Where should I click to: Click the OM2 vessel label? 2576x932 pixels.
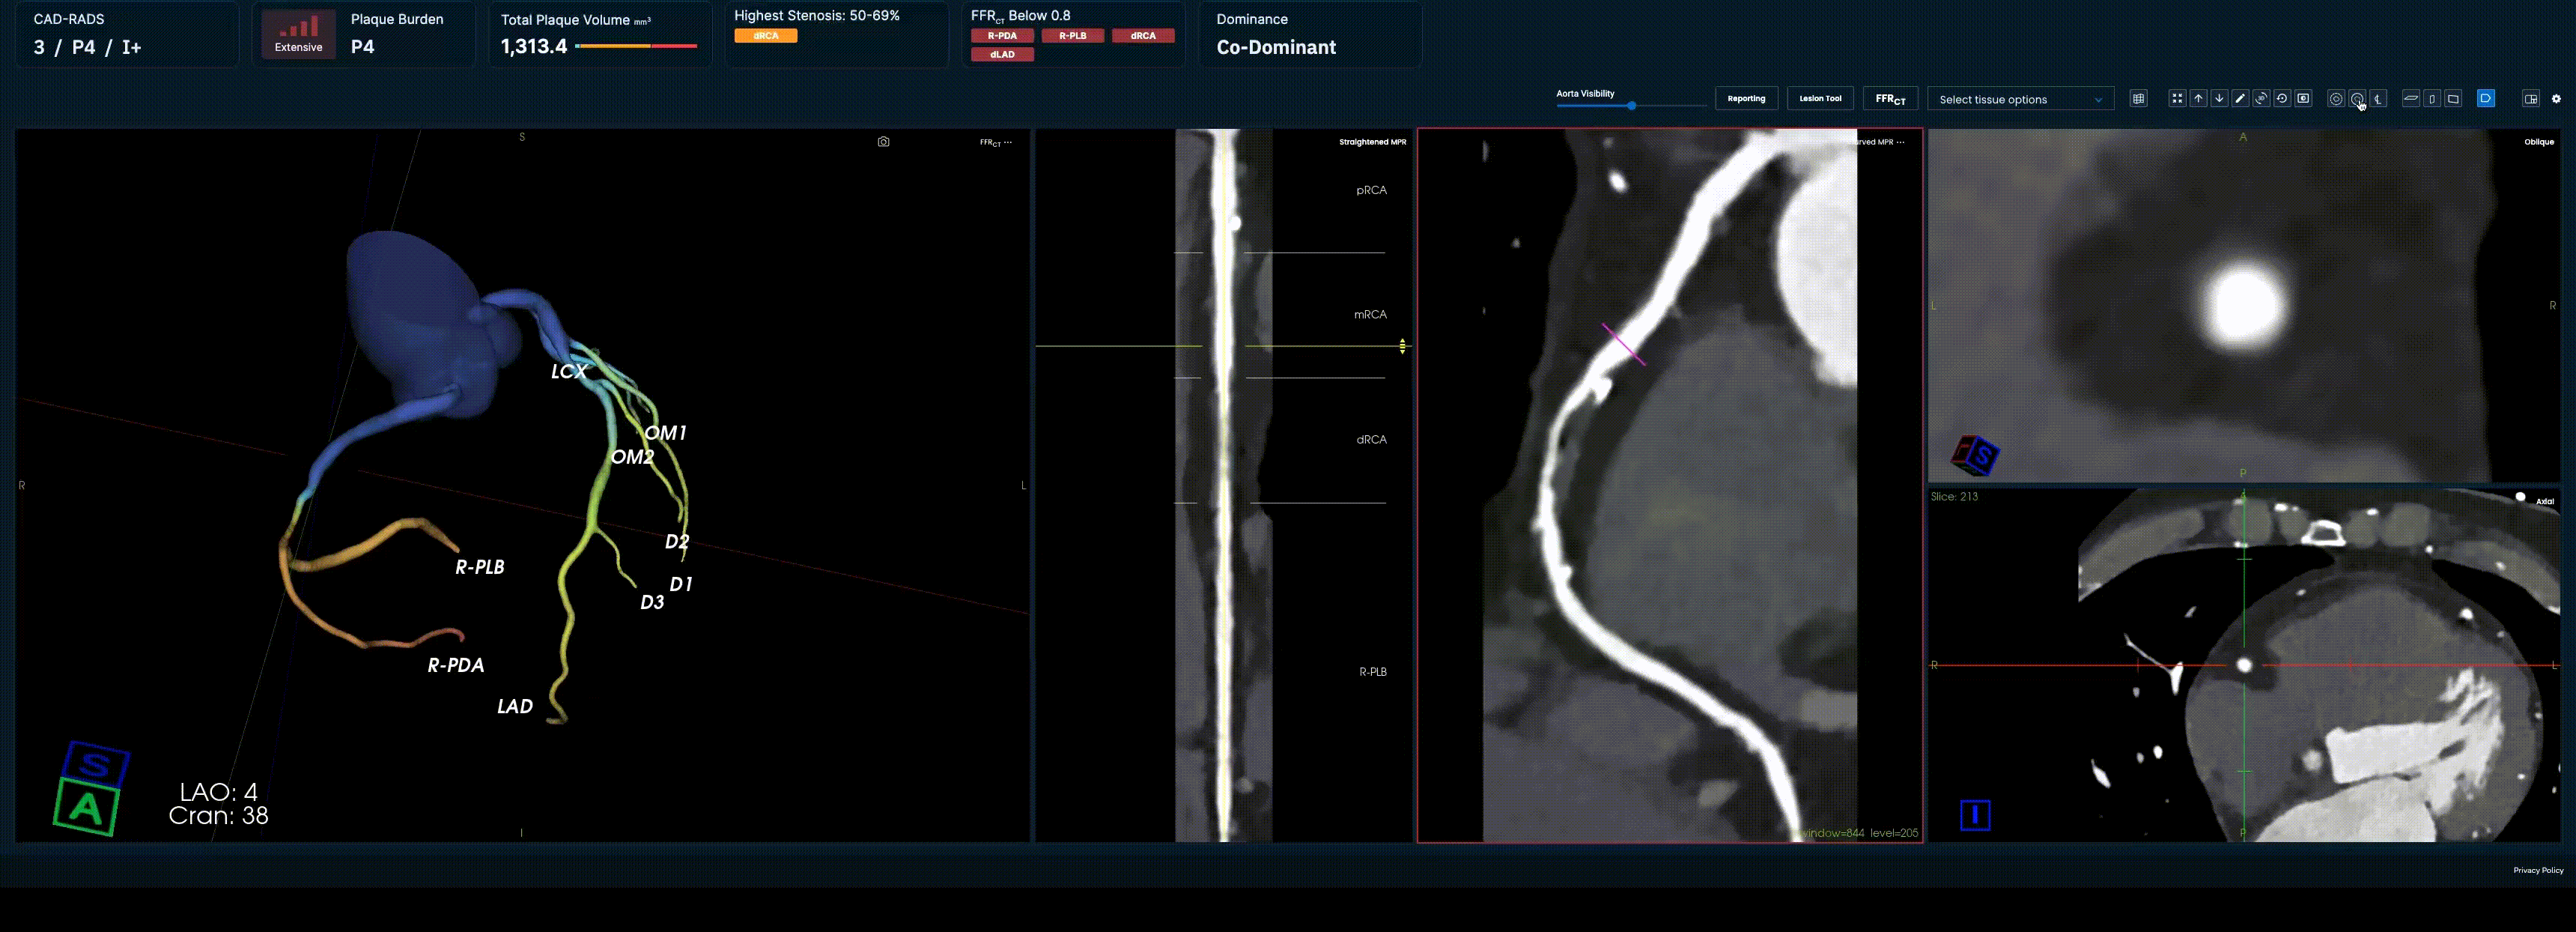click(x=632, y=457)
